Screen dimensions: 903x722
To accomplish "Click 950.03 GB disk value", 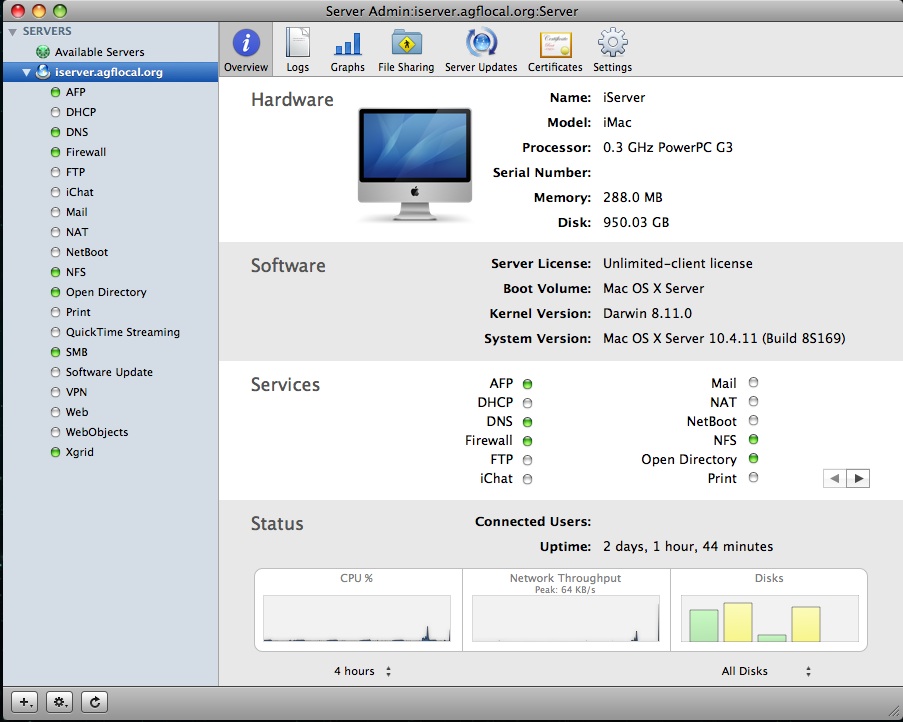I will [636, 223].
